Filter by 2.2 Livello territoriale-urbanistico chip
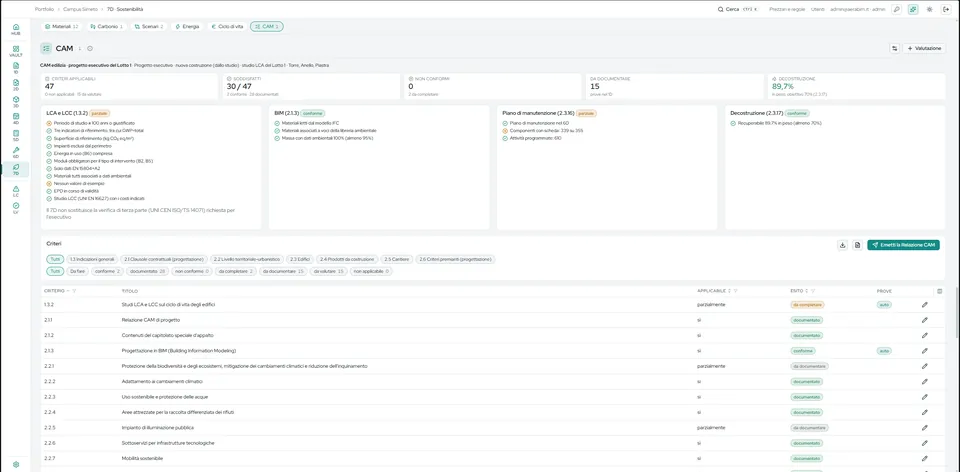This screenshot has width=960, height=472. pos(247,260)
